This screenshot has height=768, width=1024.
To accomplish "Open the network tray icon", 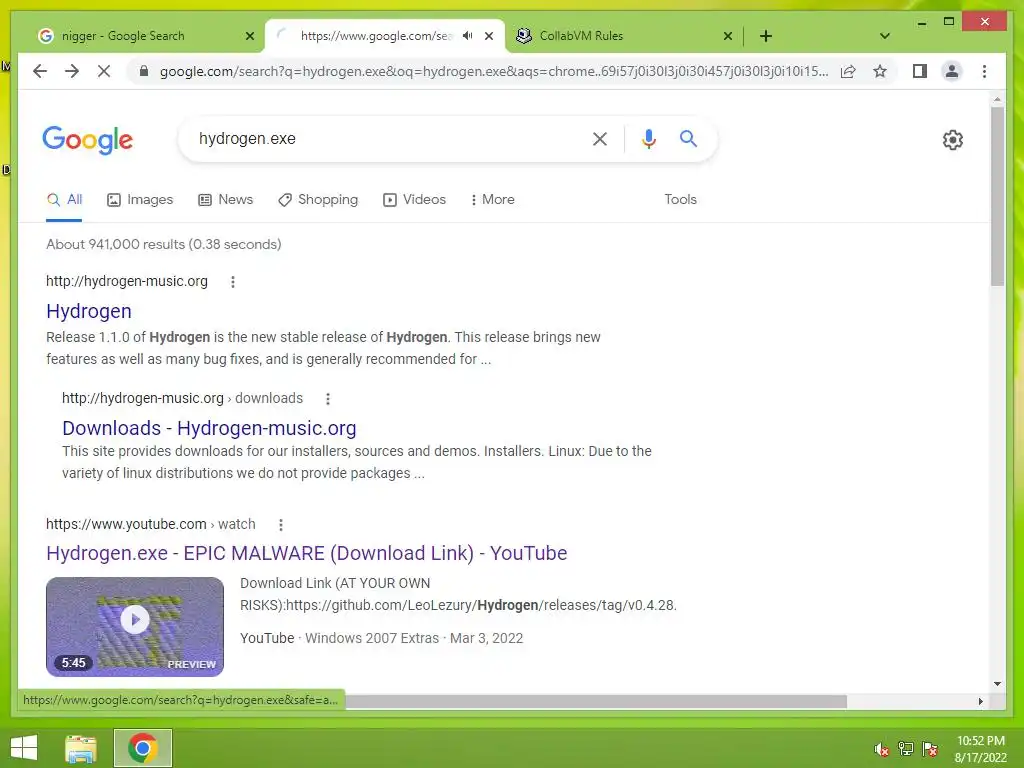I will (906, 749).
